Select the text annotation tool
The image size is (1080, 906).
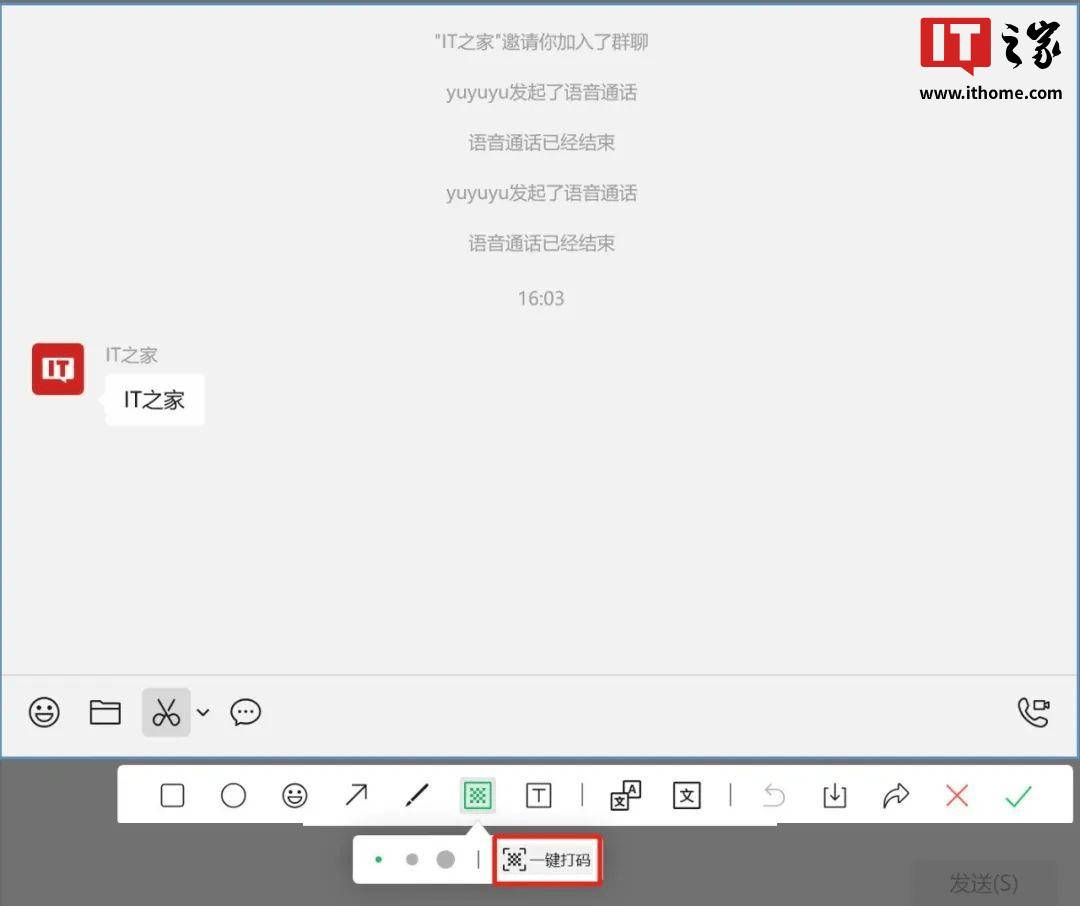539,795
